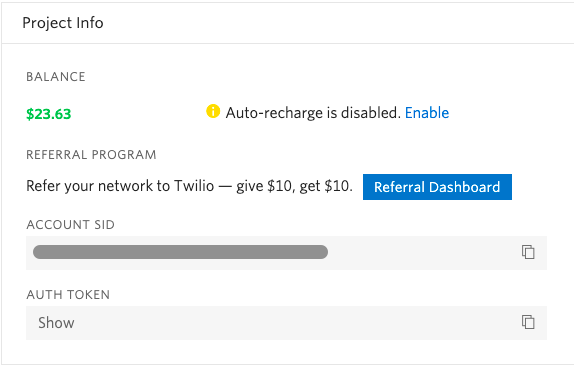Open the Referral Dashboard
Screen dimensions: 574x367
437,187
